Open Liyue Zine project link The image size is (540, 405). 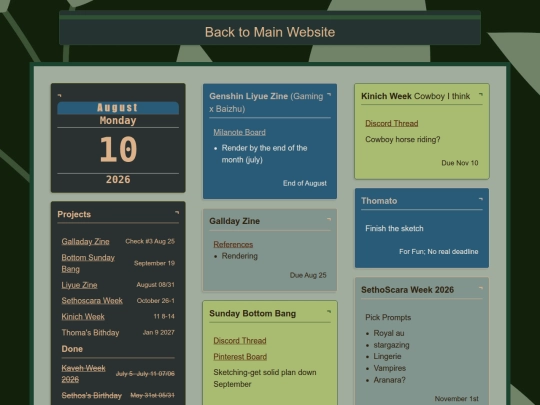(79, 285)
